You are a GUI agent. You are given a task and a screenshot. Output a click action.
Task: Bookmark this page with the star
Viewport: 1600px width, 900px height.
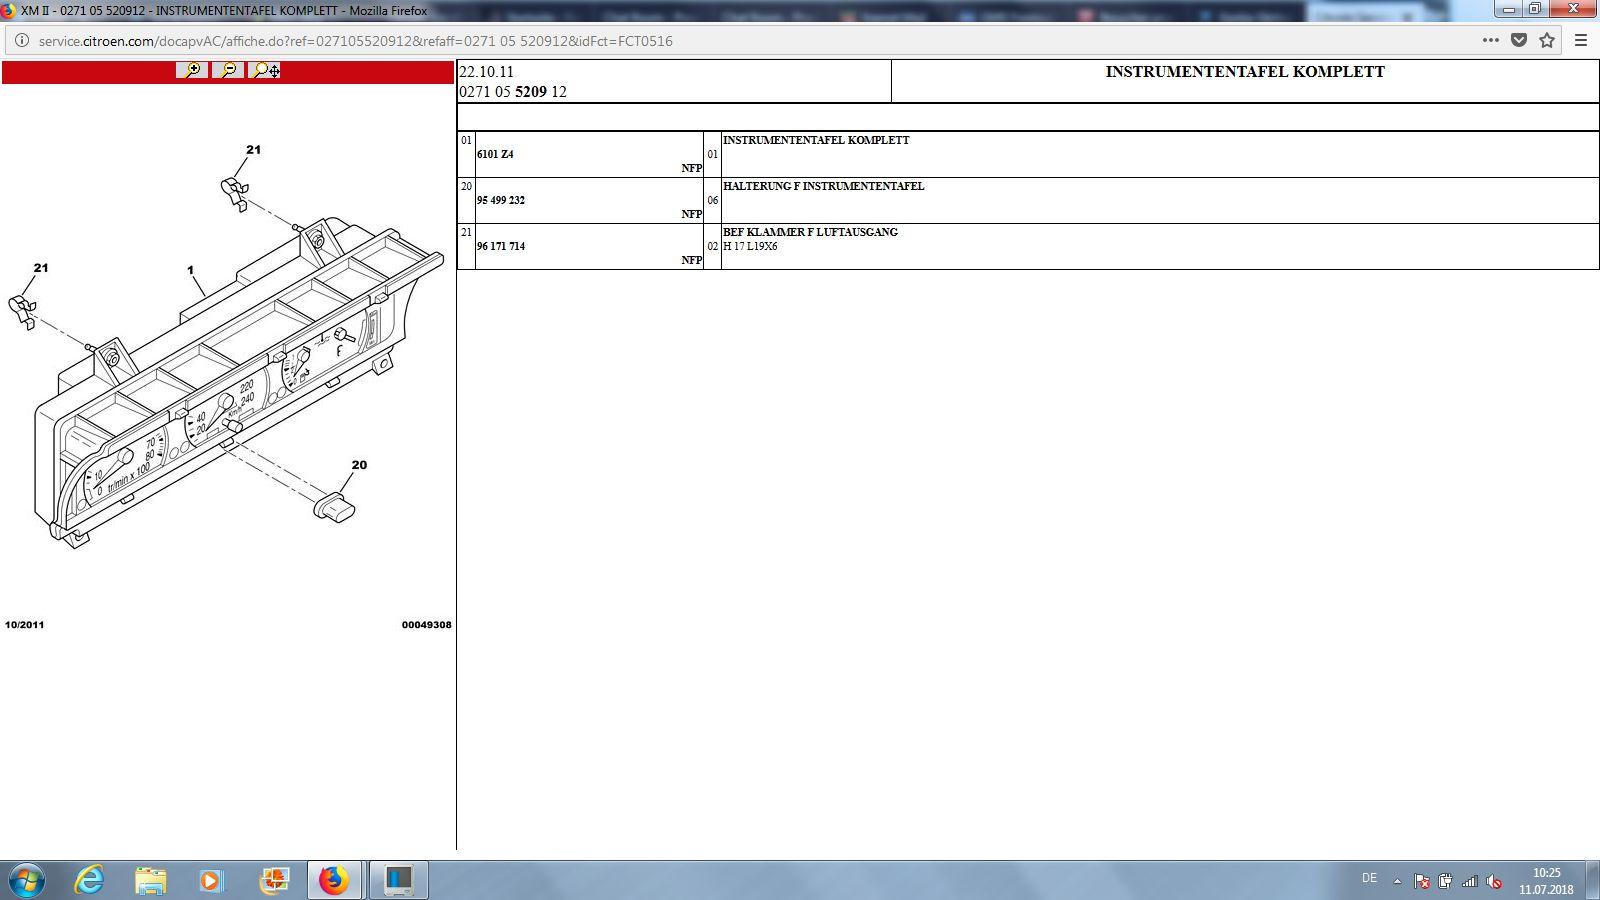pyautogui.click(x=1547, y=41)
